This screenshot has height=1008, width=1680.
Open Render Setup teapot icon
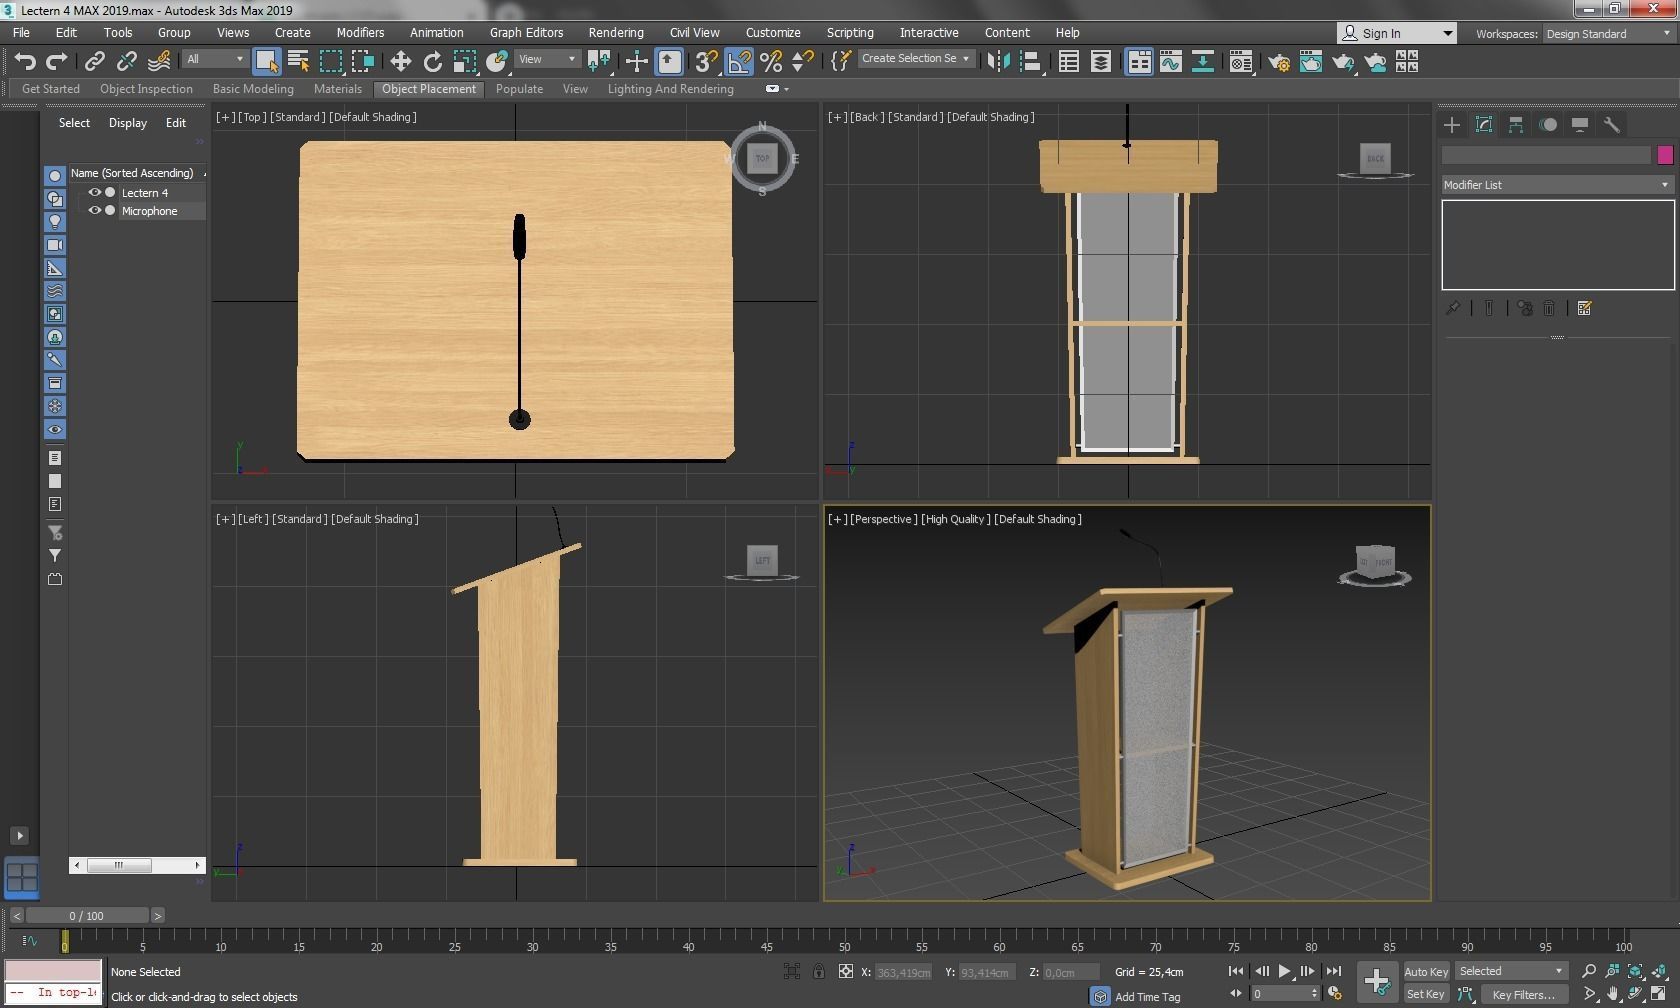tap(1279, 62)
